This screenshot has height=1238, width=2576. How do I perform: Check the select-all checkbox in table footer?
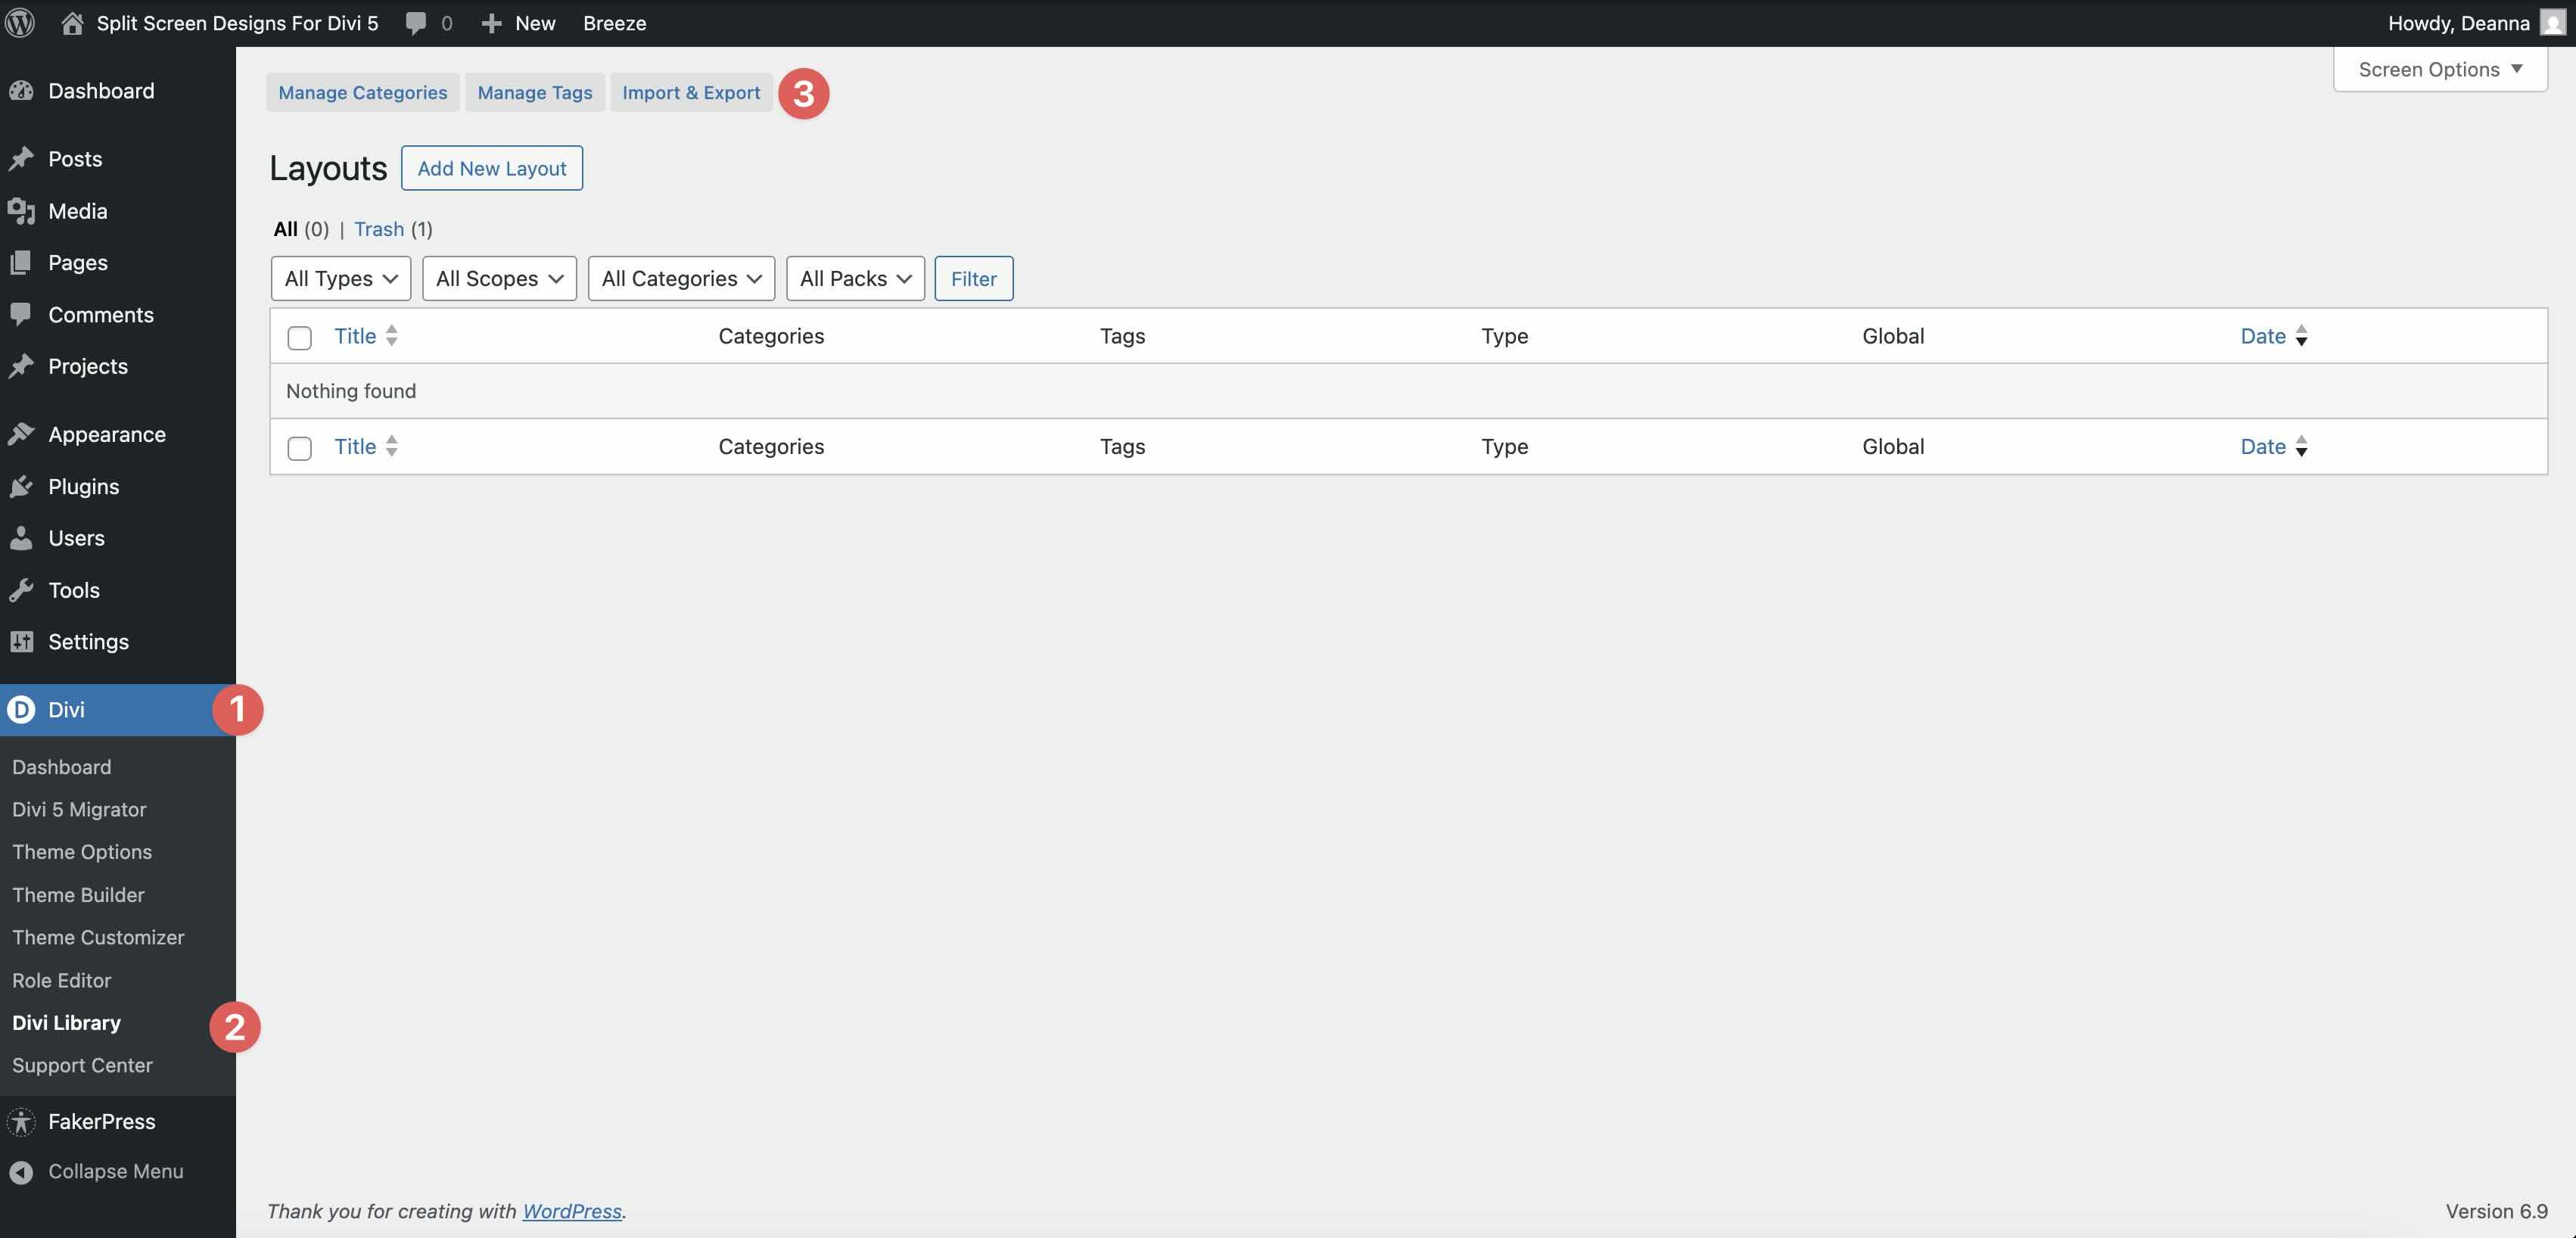[x=299, y=449]
